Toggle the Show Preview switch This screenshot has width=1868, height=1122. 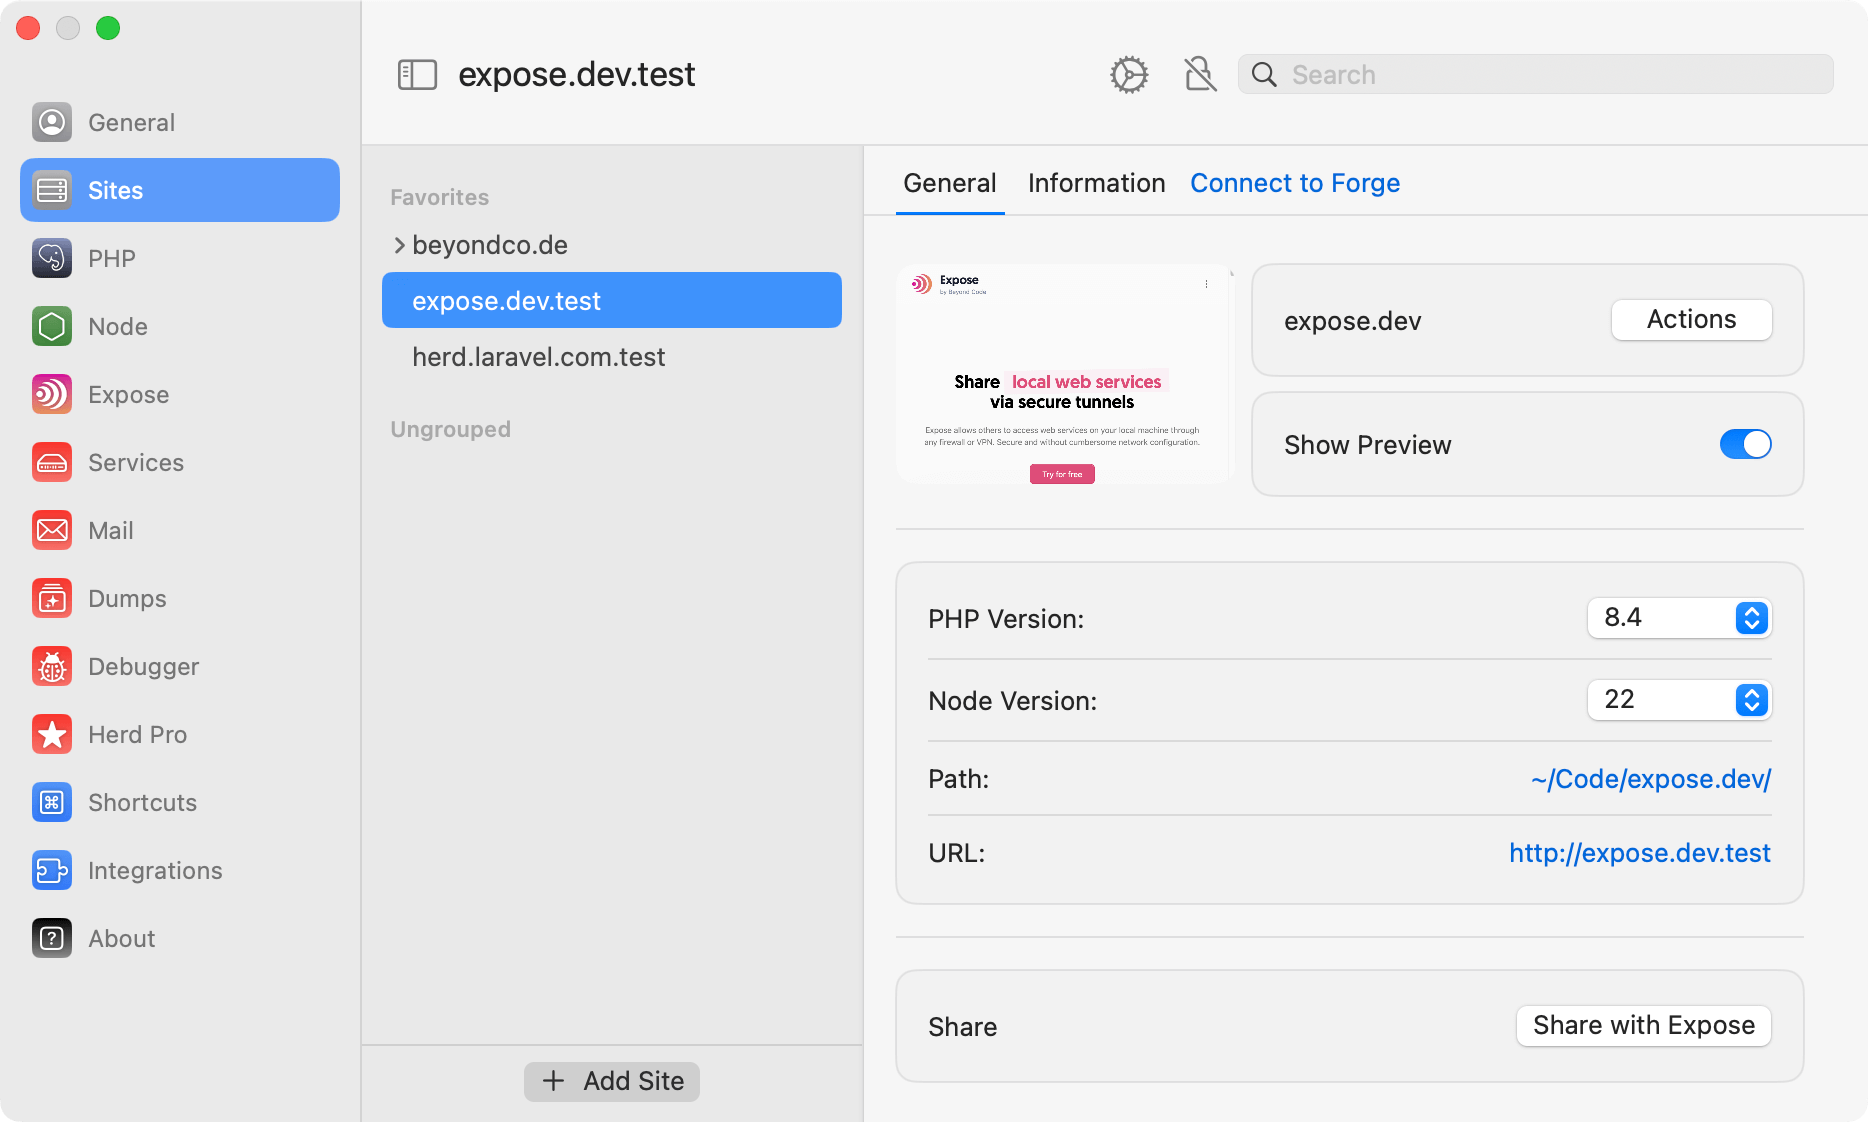(1745, 444)
